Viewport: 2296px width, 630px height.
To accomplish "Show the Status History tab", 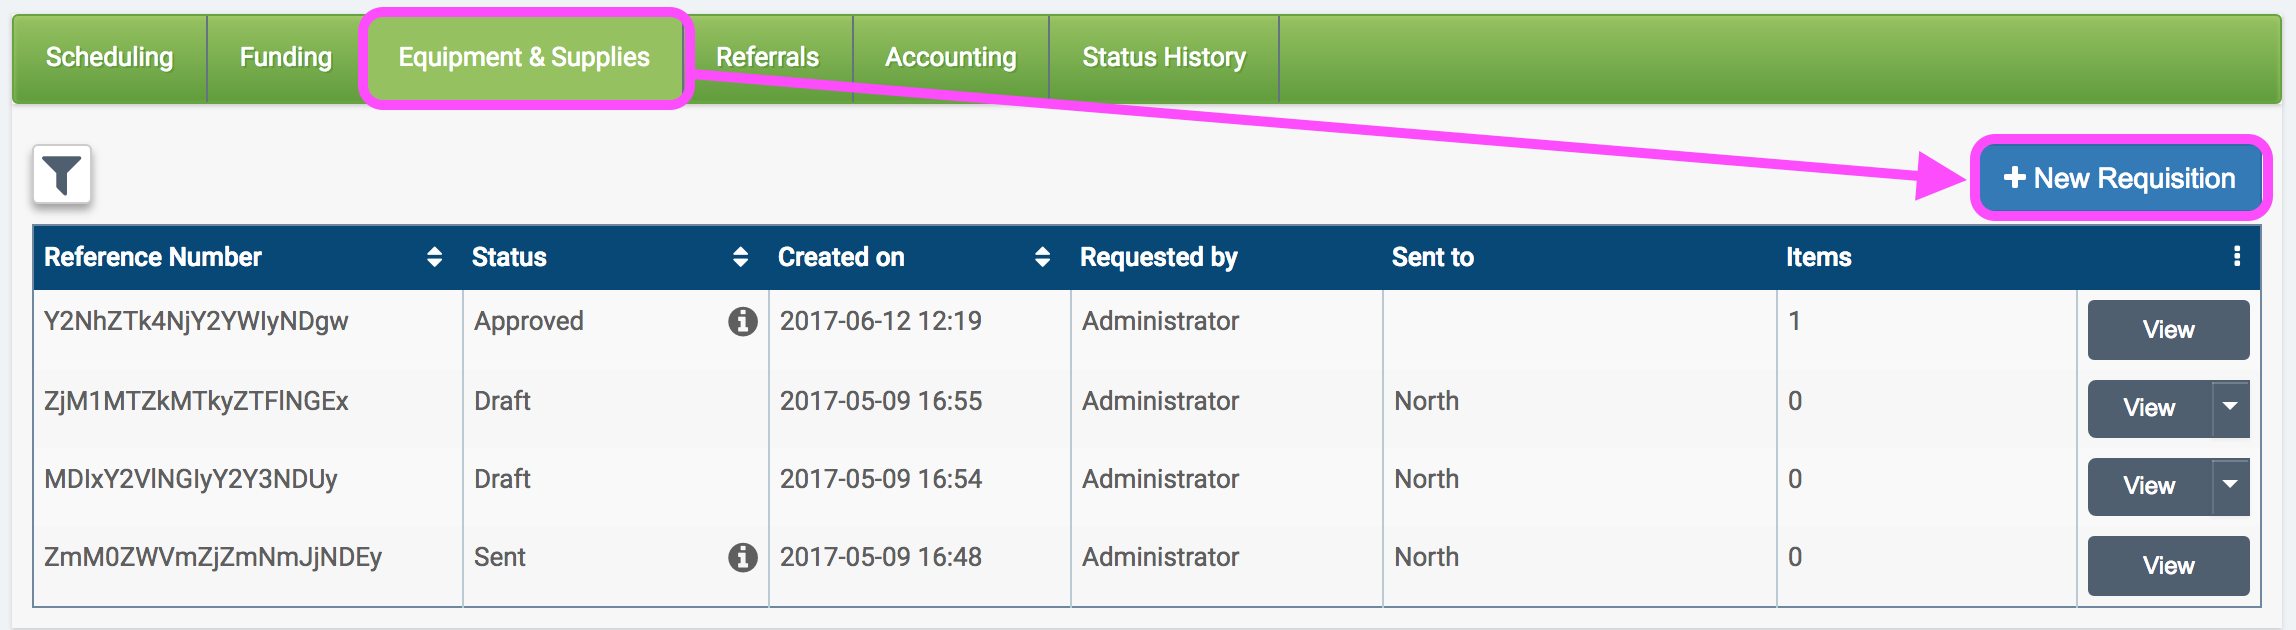I will coord(1164,58).
